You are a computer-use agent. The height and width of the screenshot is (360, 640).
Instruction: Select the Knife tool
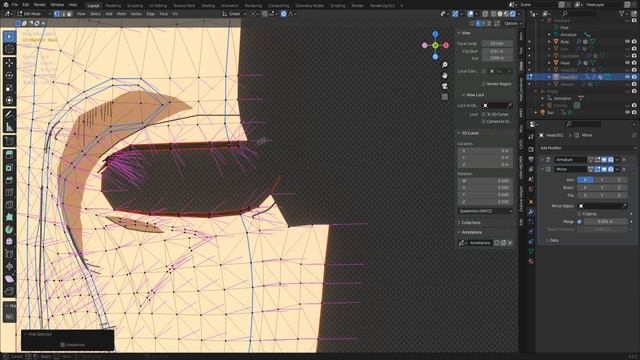tap(9, 204)
